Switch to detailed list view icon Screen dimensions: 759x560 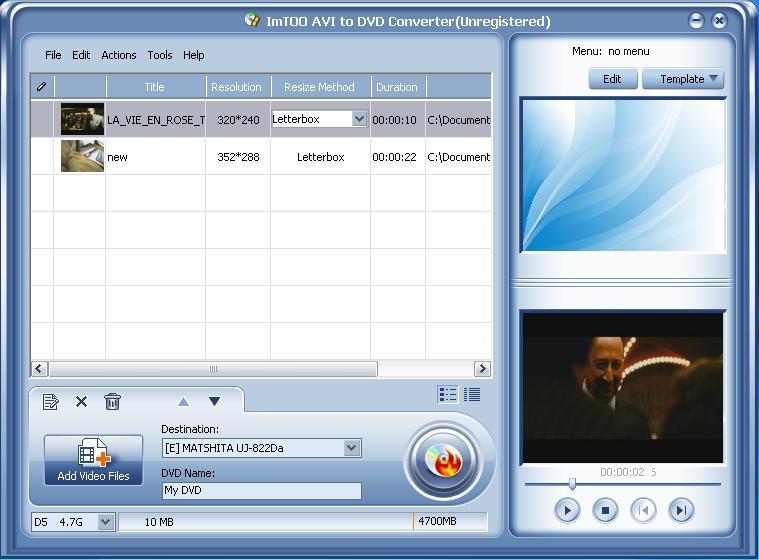472,394
